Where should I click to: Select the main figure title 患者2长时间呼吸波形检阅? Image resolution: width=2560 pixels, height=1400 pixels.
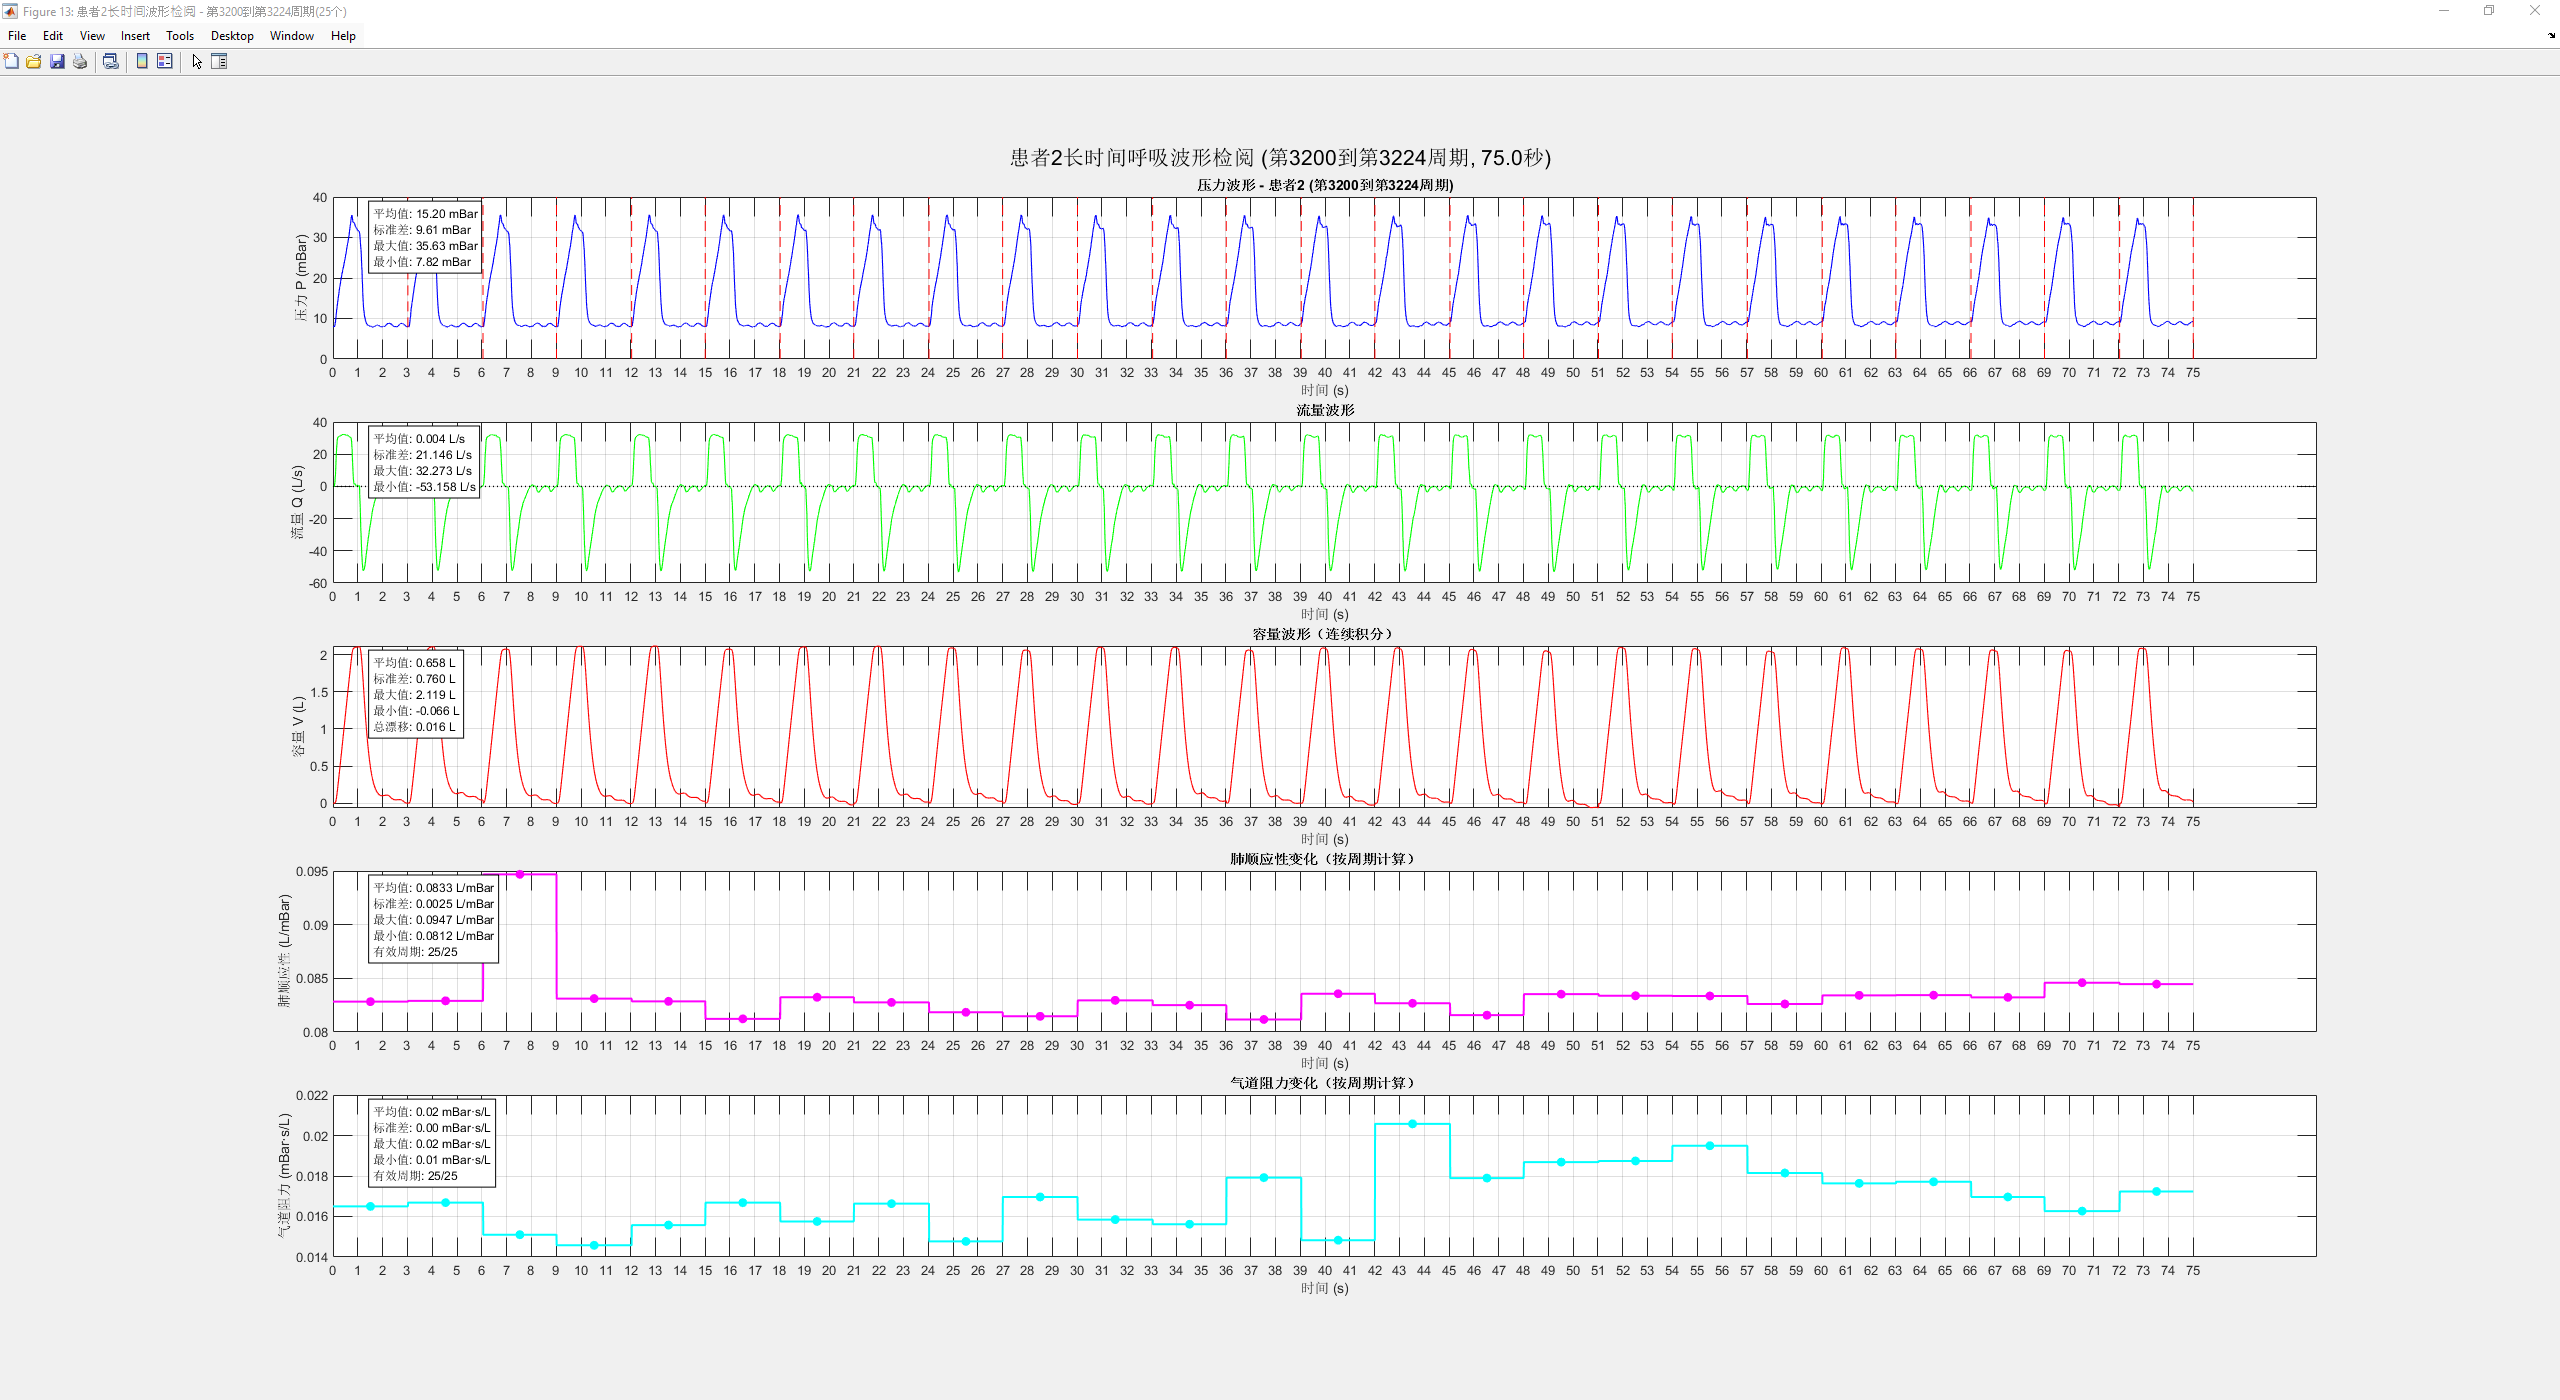[1280, 158]
